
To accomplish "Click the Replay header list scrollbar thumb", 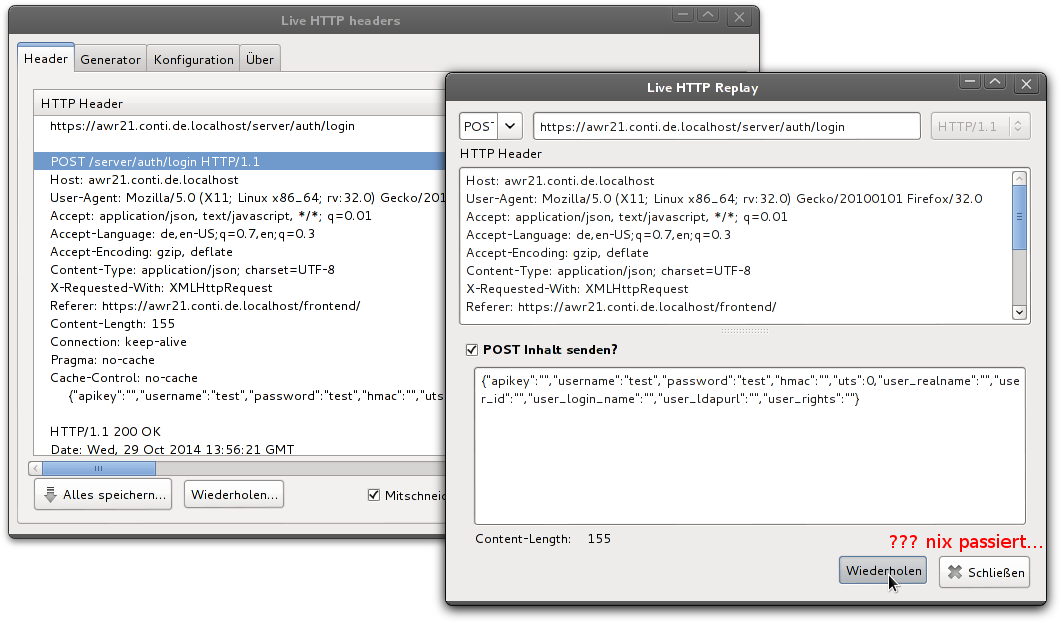I will [x=1020, y=218].
